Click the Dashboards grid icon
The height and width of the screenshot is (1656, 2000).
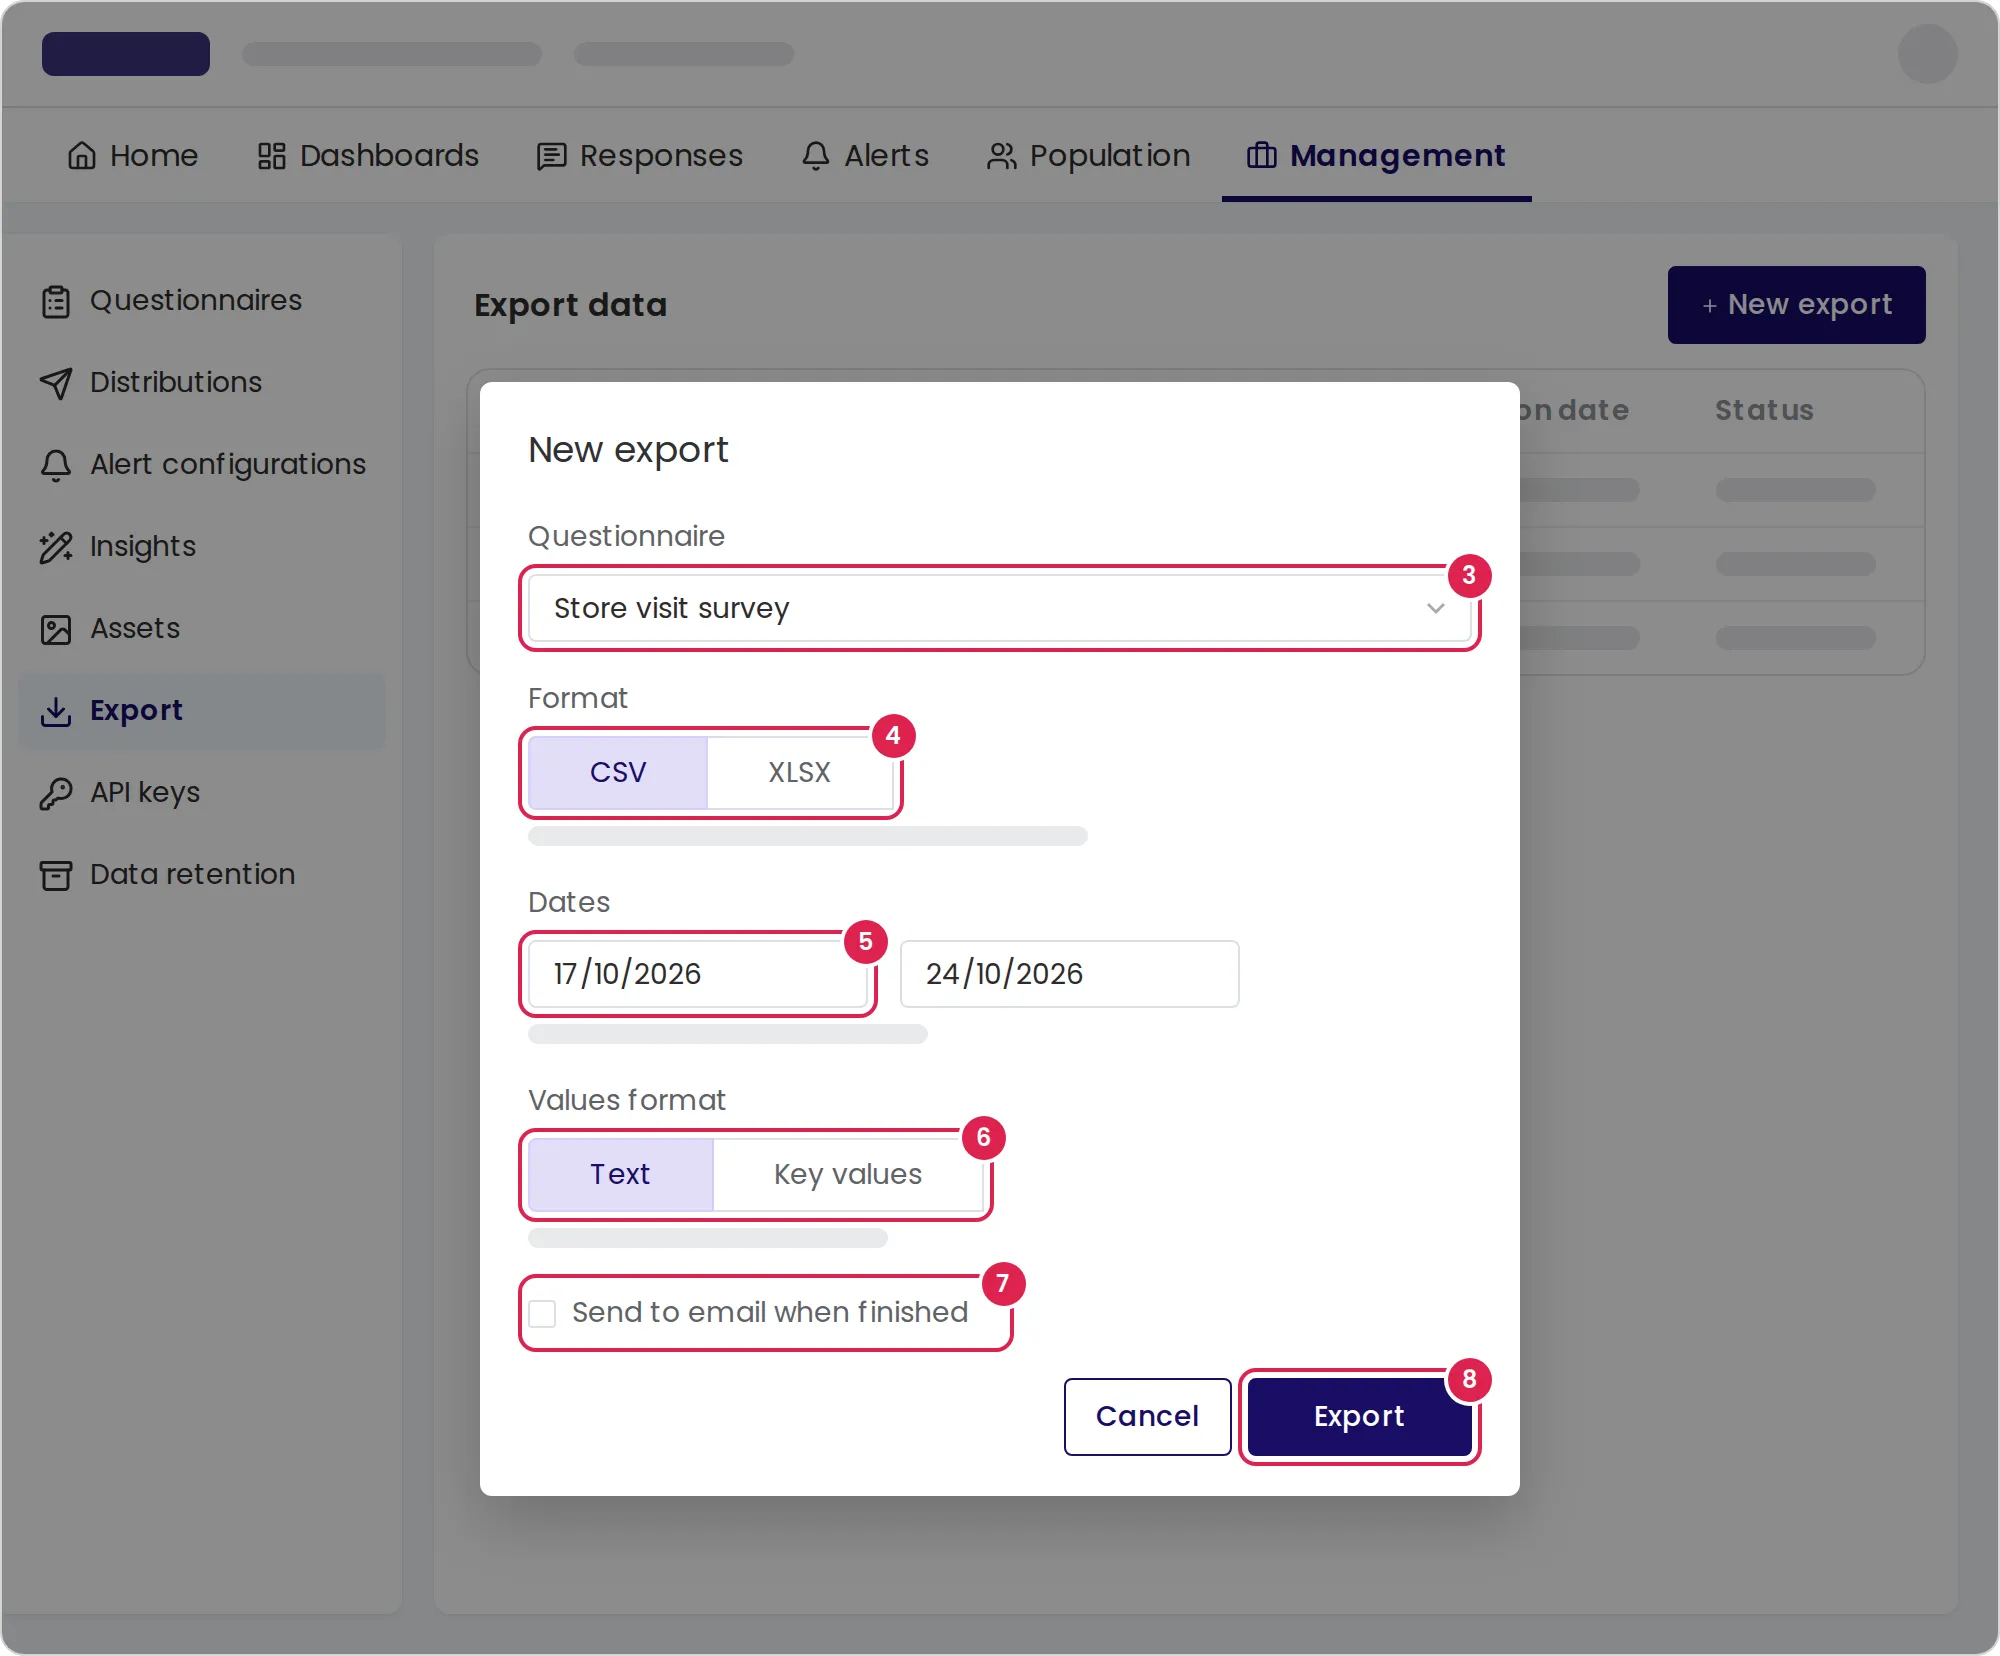272,156
